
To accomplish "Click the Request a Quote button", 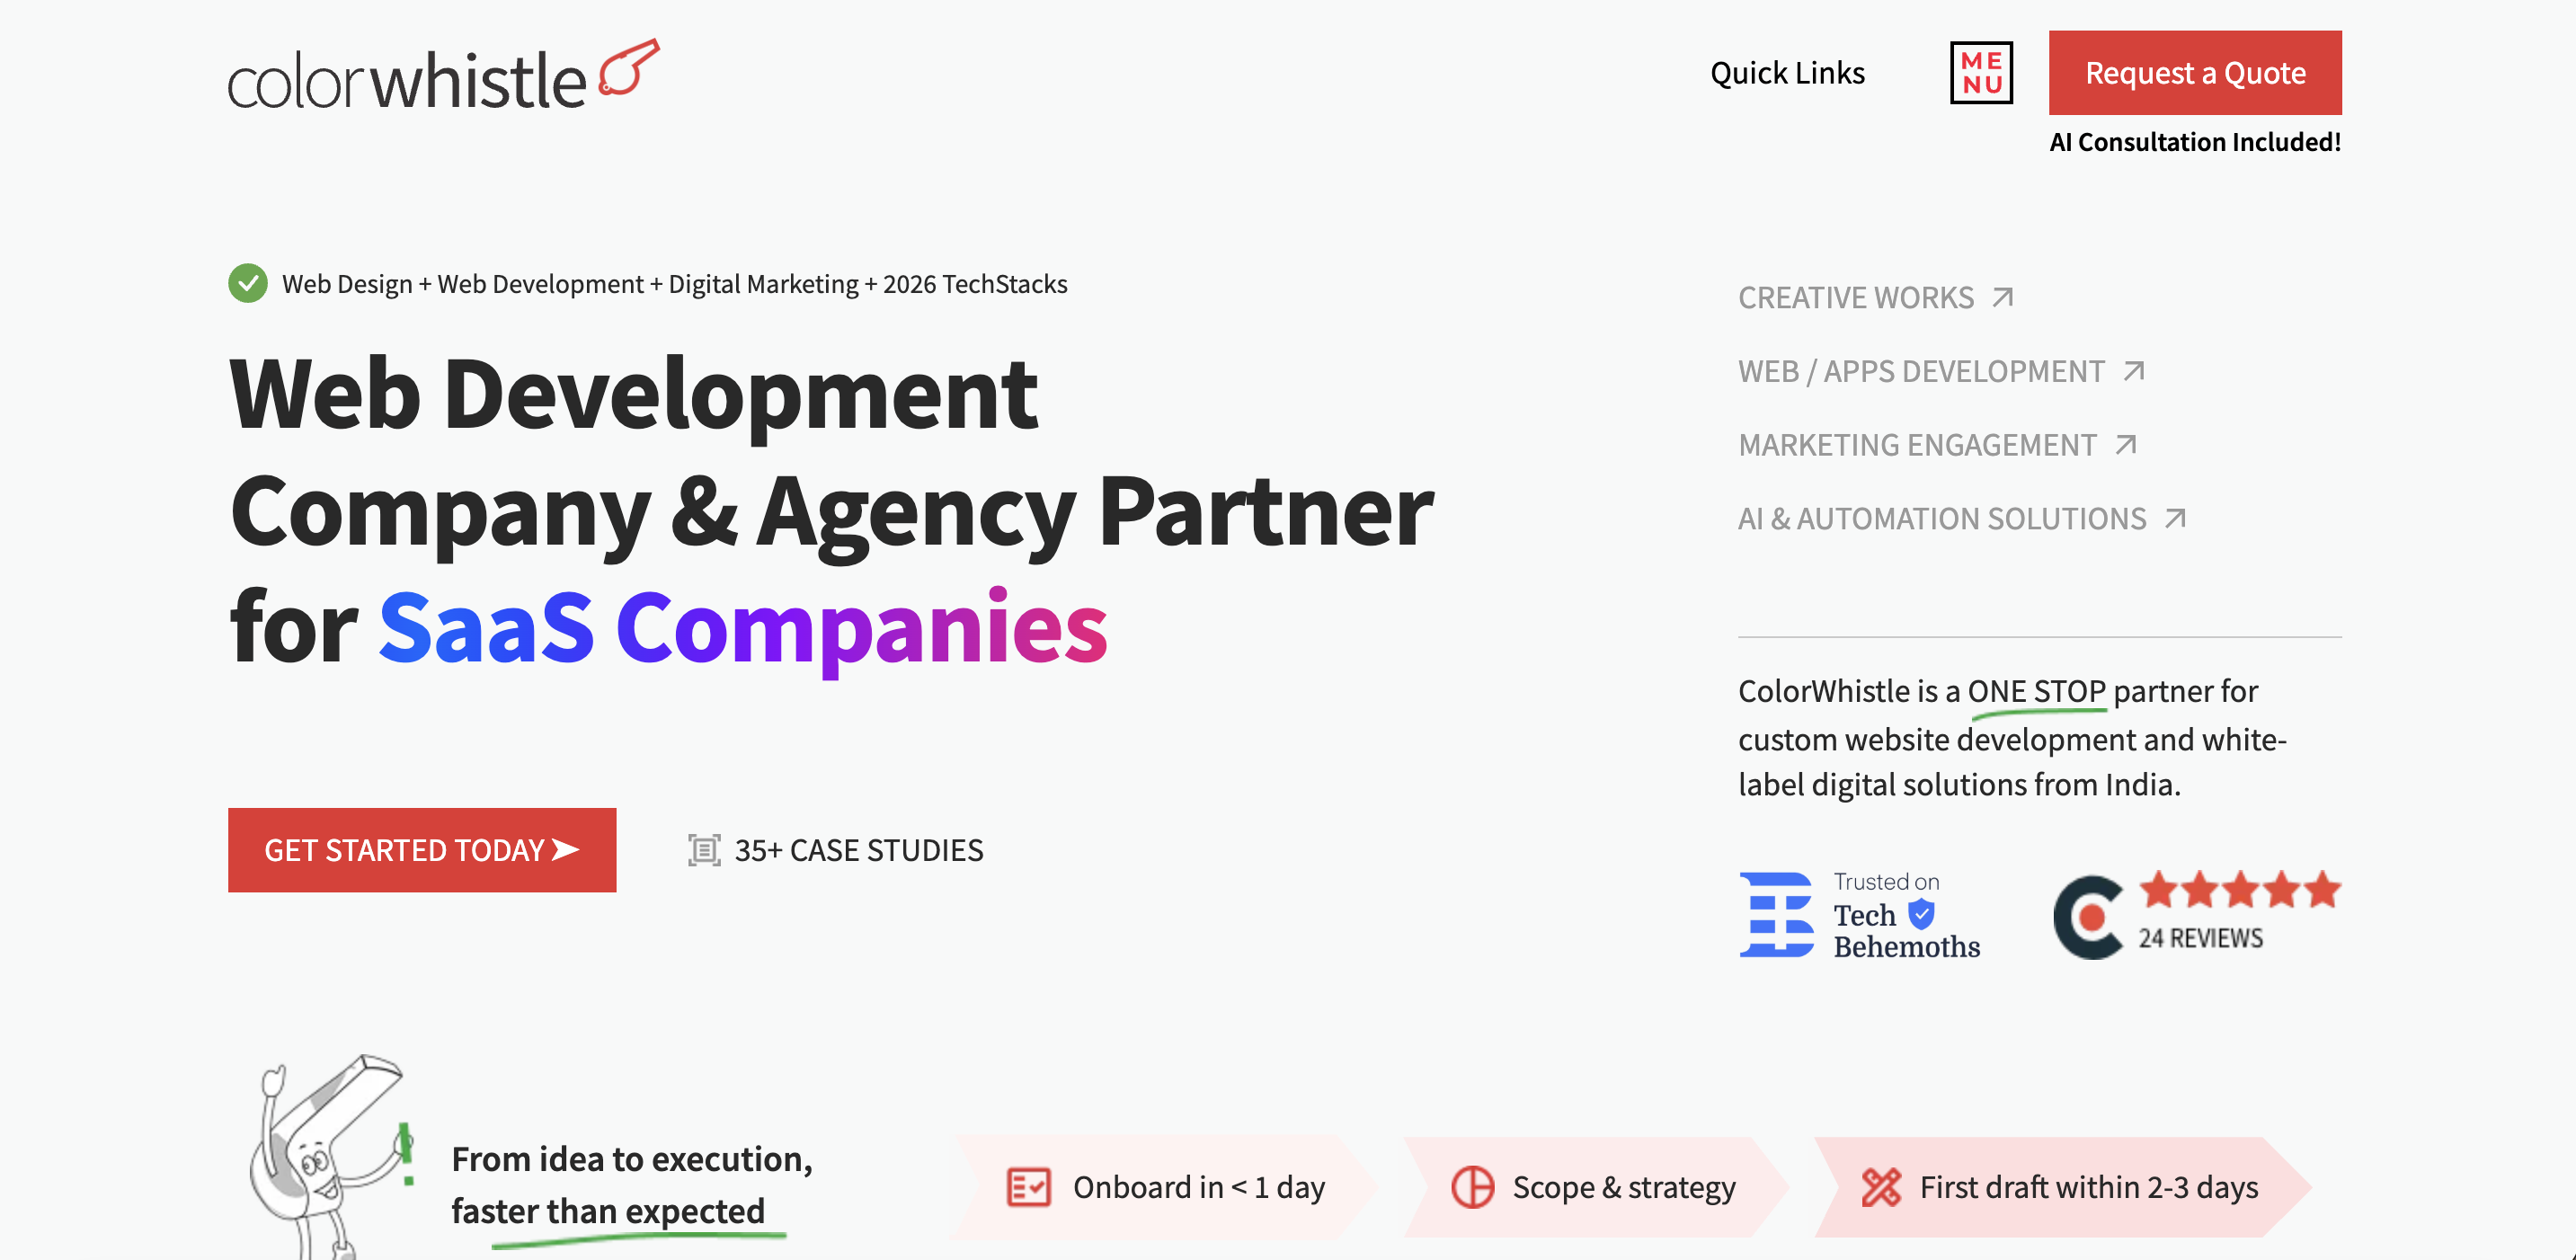I will (2195, 73).
